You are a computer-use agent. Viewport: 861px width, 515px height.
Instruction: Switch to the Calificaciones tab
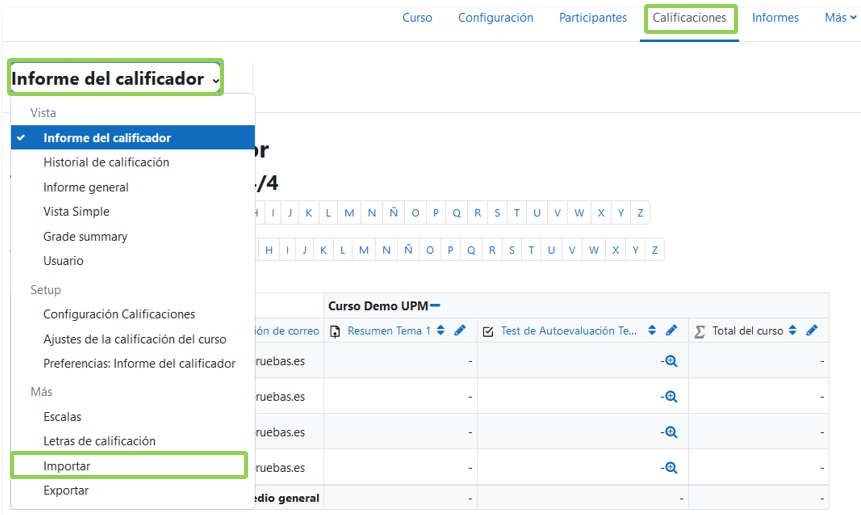689,18
